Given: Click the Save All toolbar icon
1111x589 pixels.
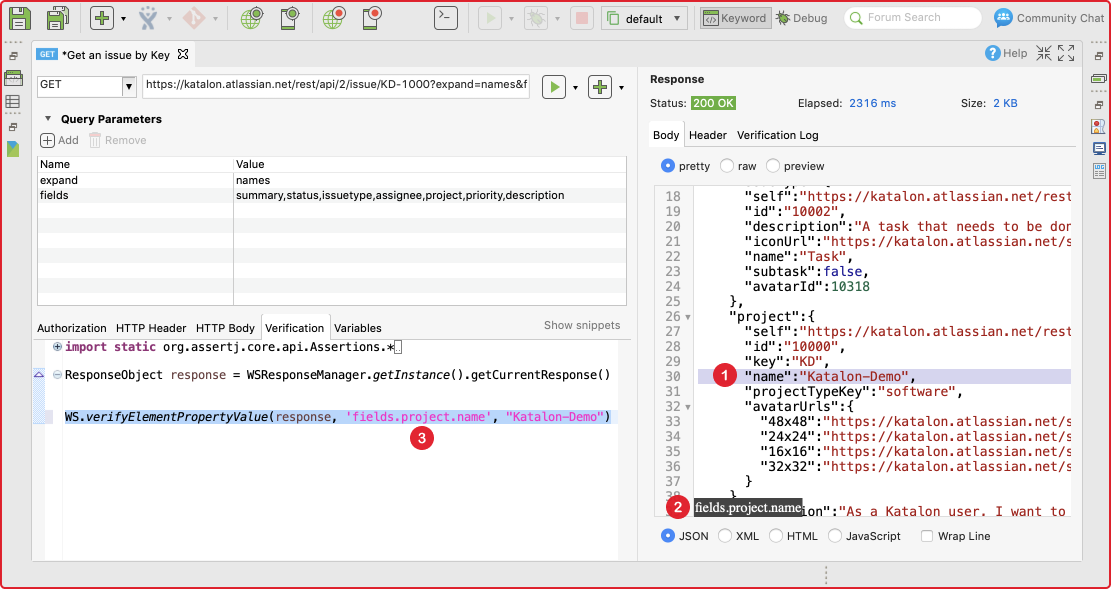Looking at the screenshot, I should coord(57,18).
